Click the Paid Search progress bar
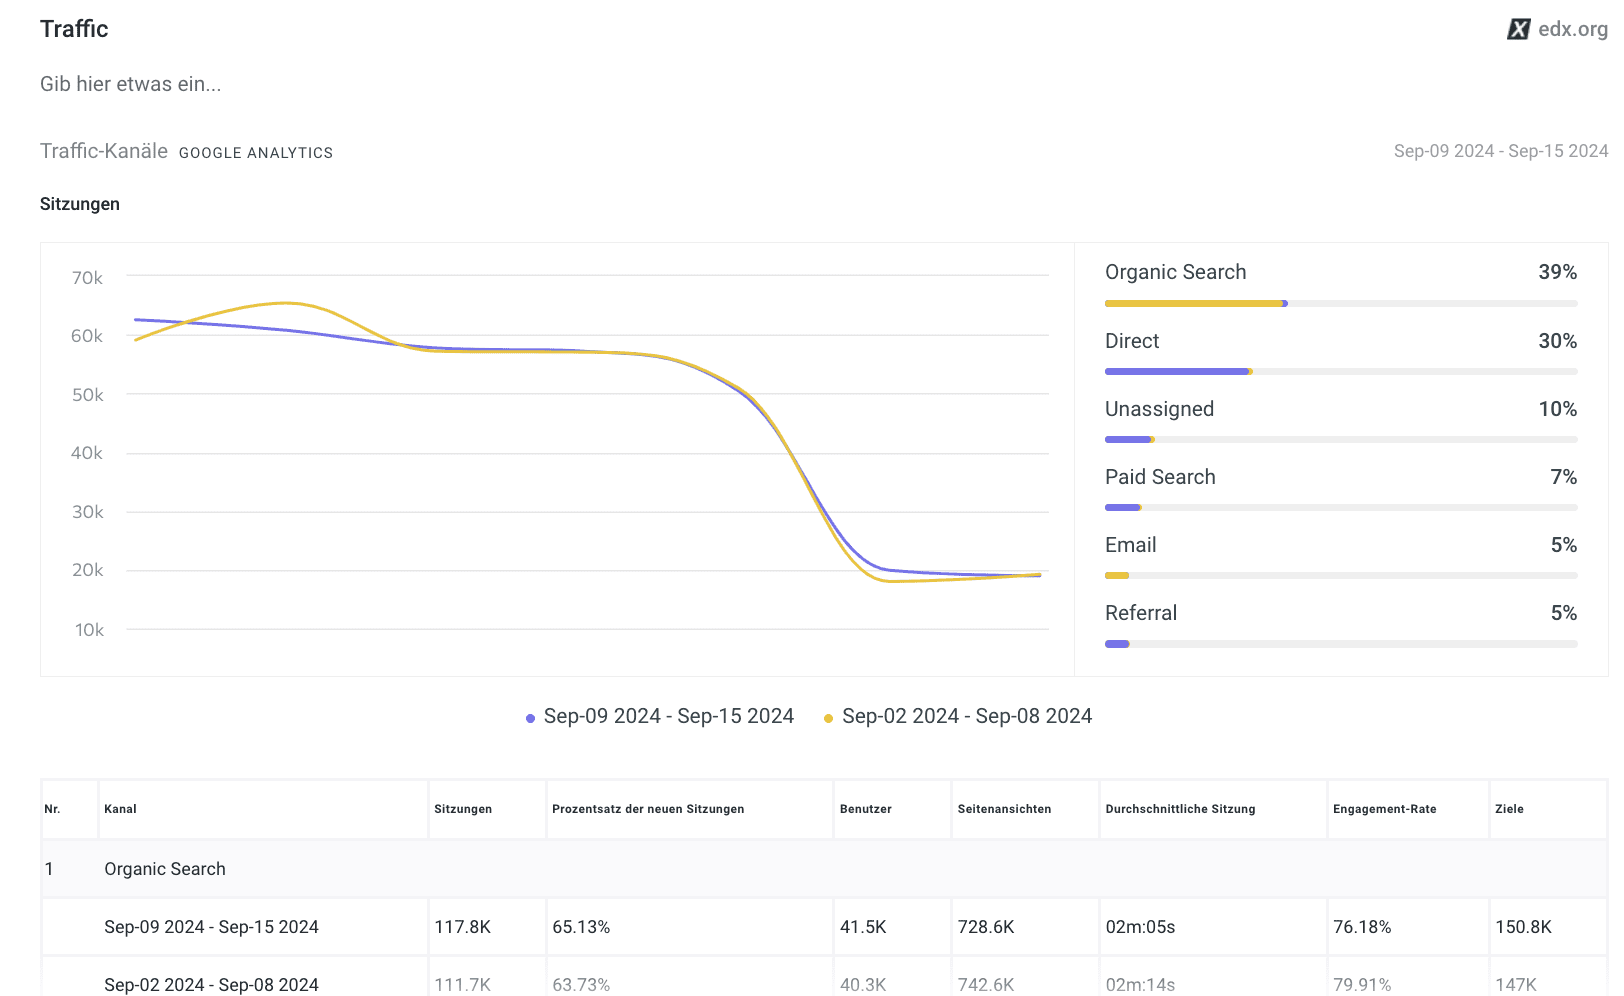This screenshot has height=996, width=1624. click(x=1341, y=507)
